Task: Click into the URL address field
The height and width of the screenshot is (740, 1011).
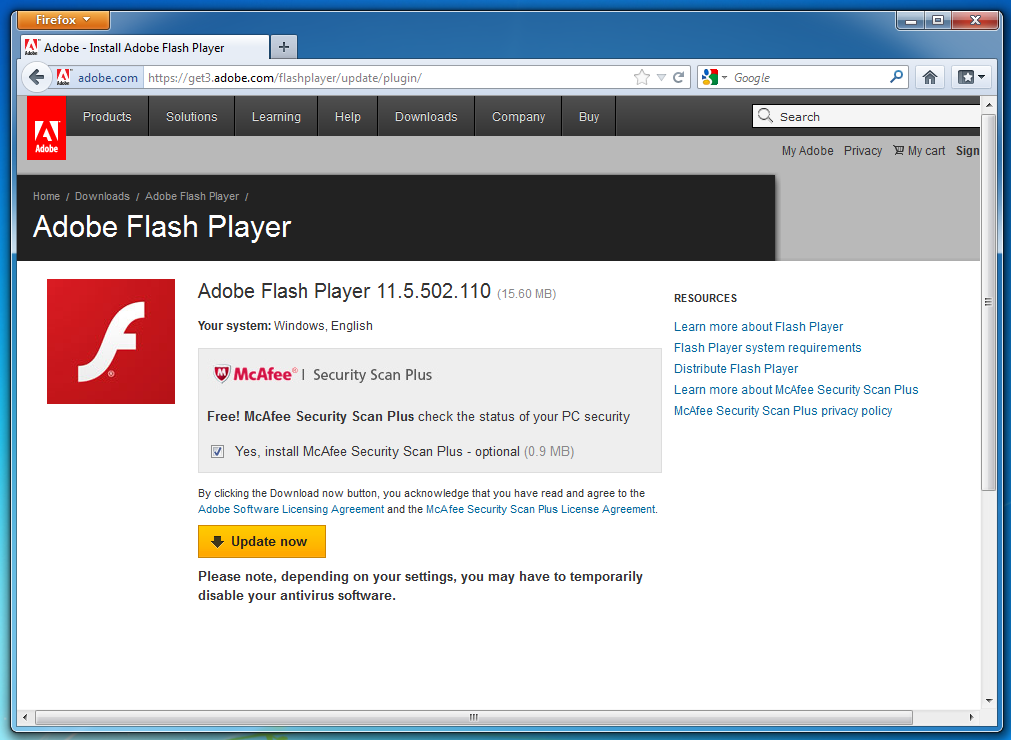Action: (387, 77)
